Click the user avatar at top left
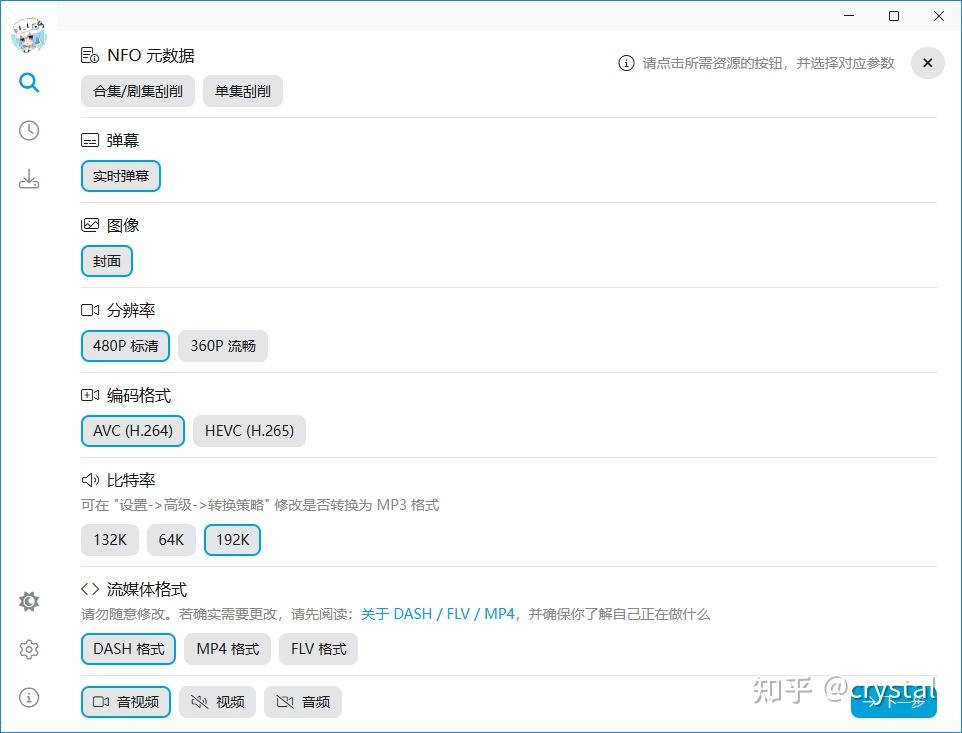962x733 pixels. pyautogui.click(x=28, y=35)
